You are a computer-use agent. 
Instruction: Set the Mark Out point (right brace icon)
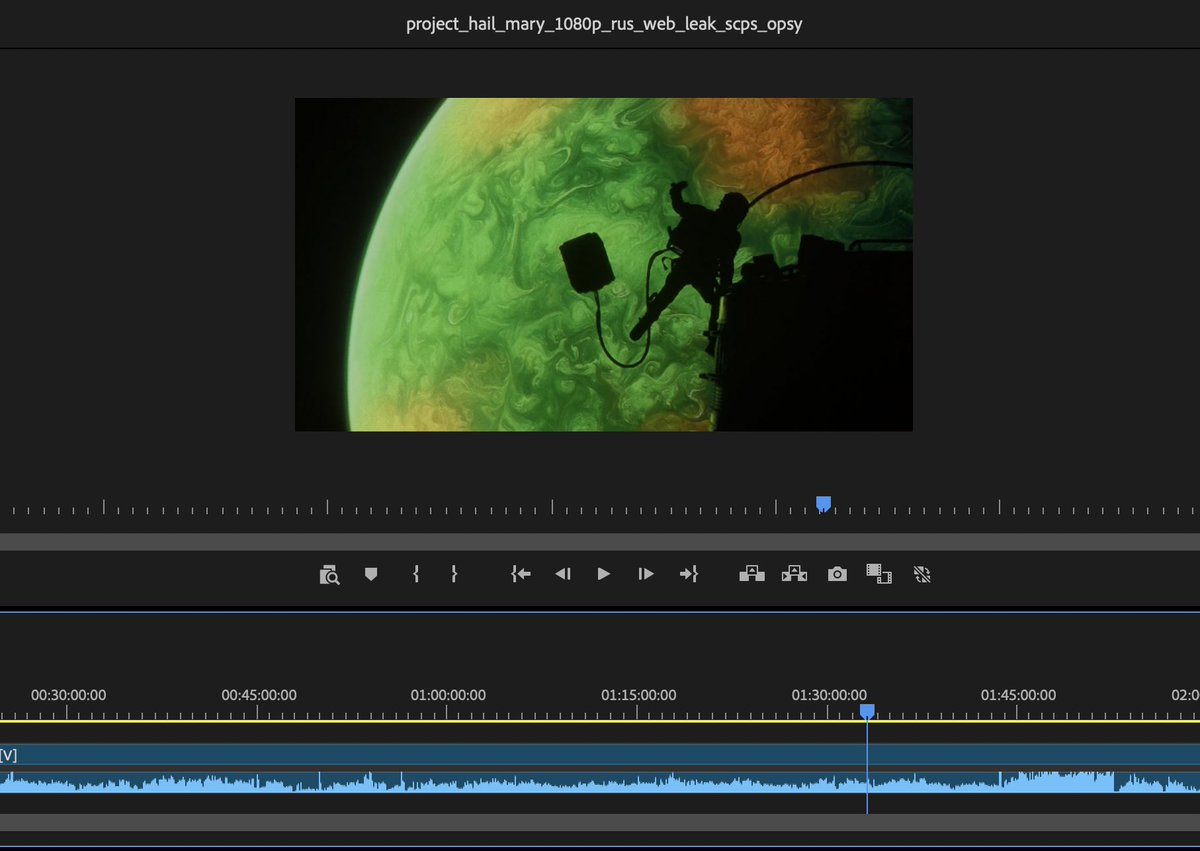point(454,574)
